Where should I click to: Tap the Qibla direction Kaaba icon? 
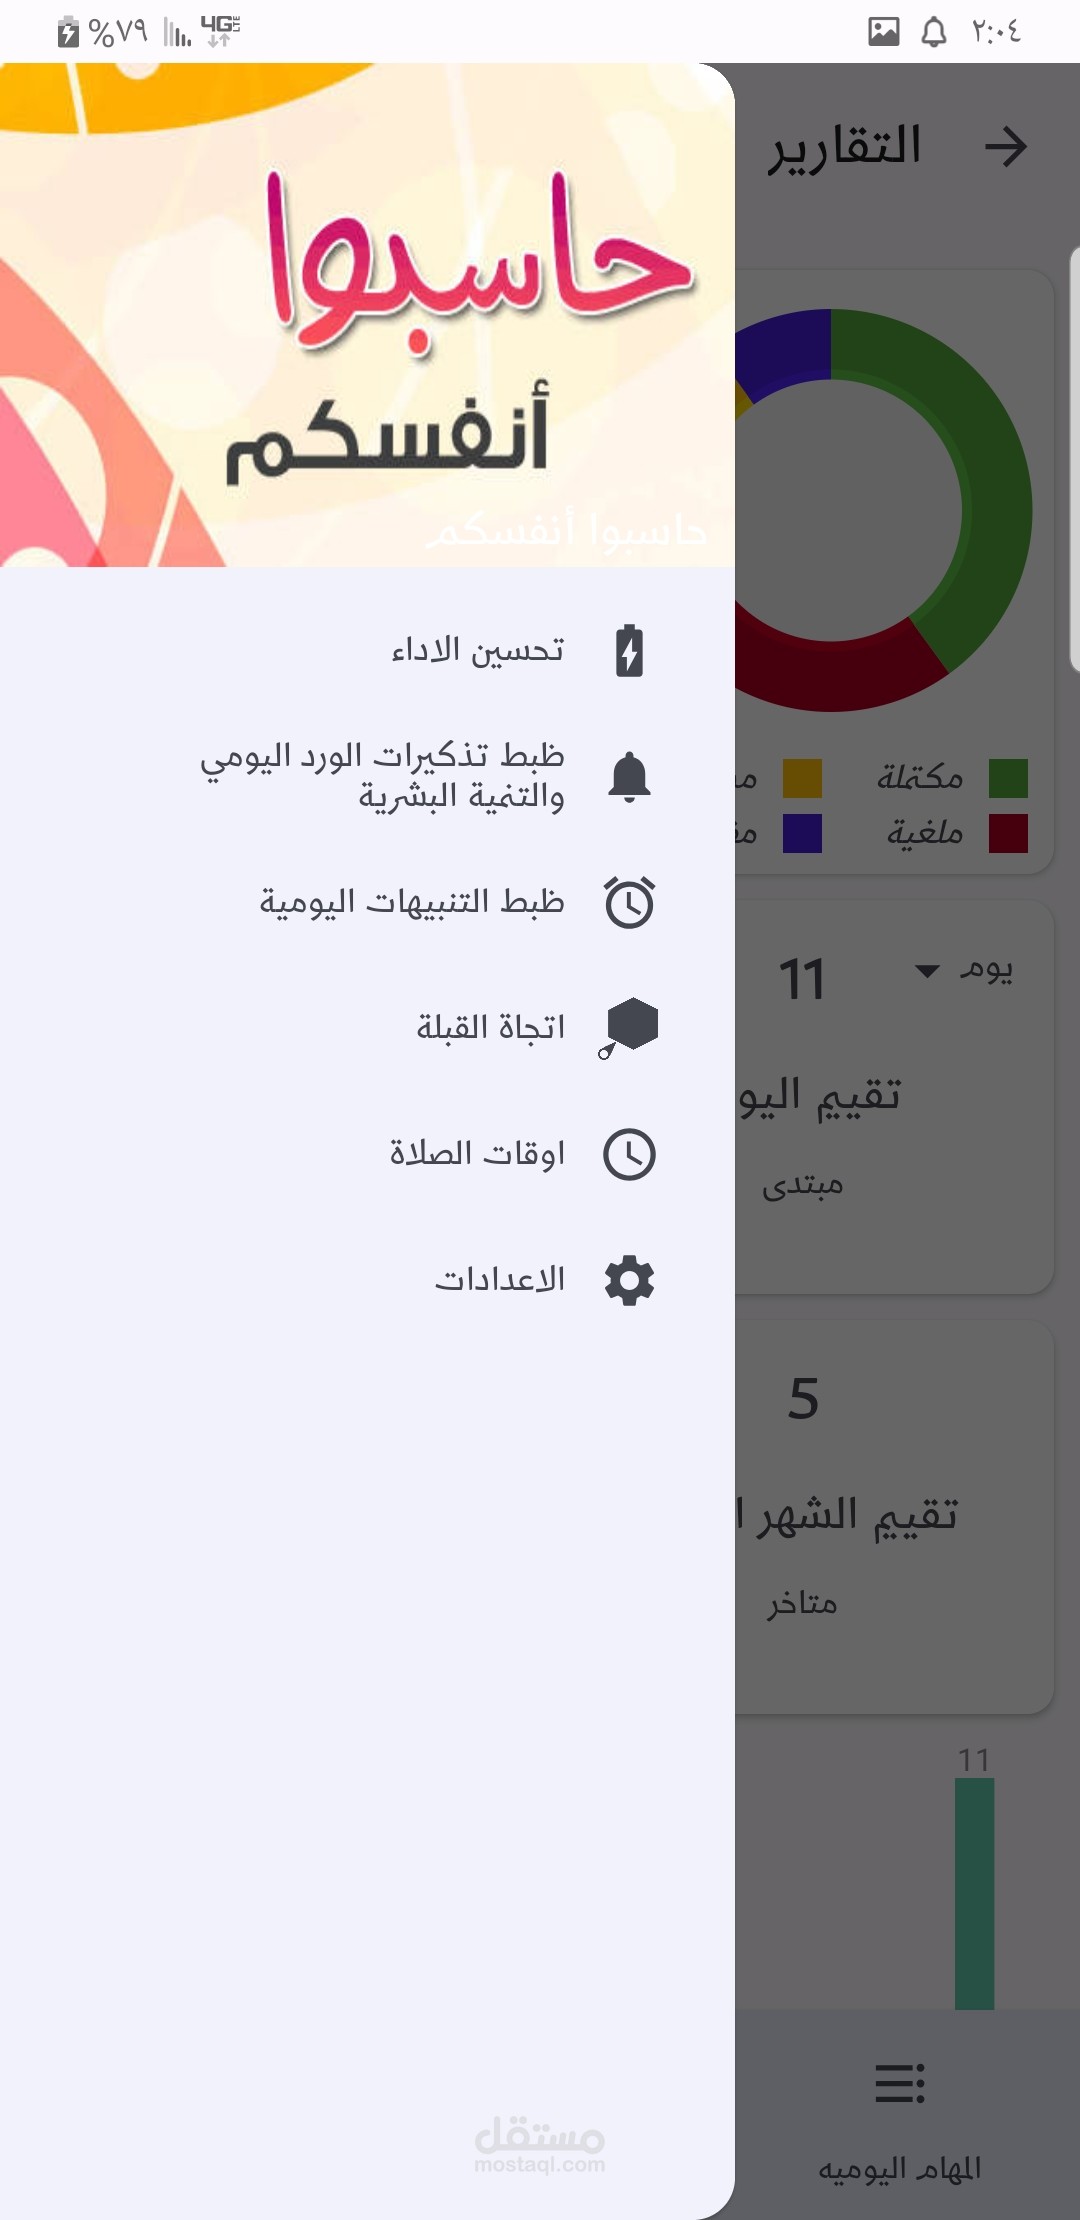[629, 1027]
